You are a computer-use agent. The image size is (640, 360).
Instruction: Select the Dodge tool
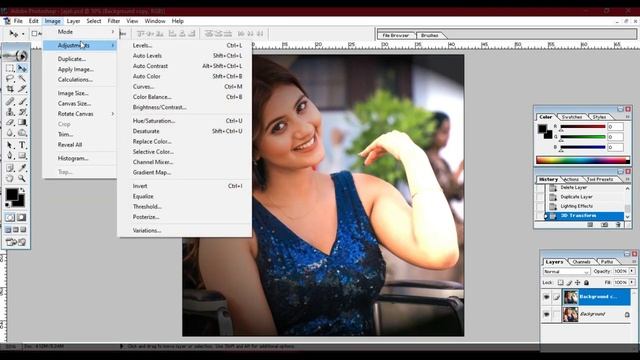tap(22, 132)
